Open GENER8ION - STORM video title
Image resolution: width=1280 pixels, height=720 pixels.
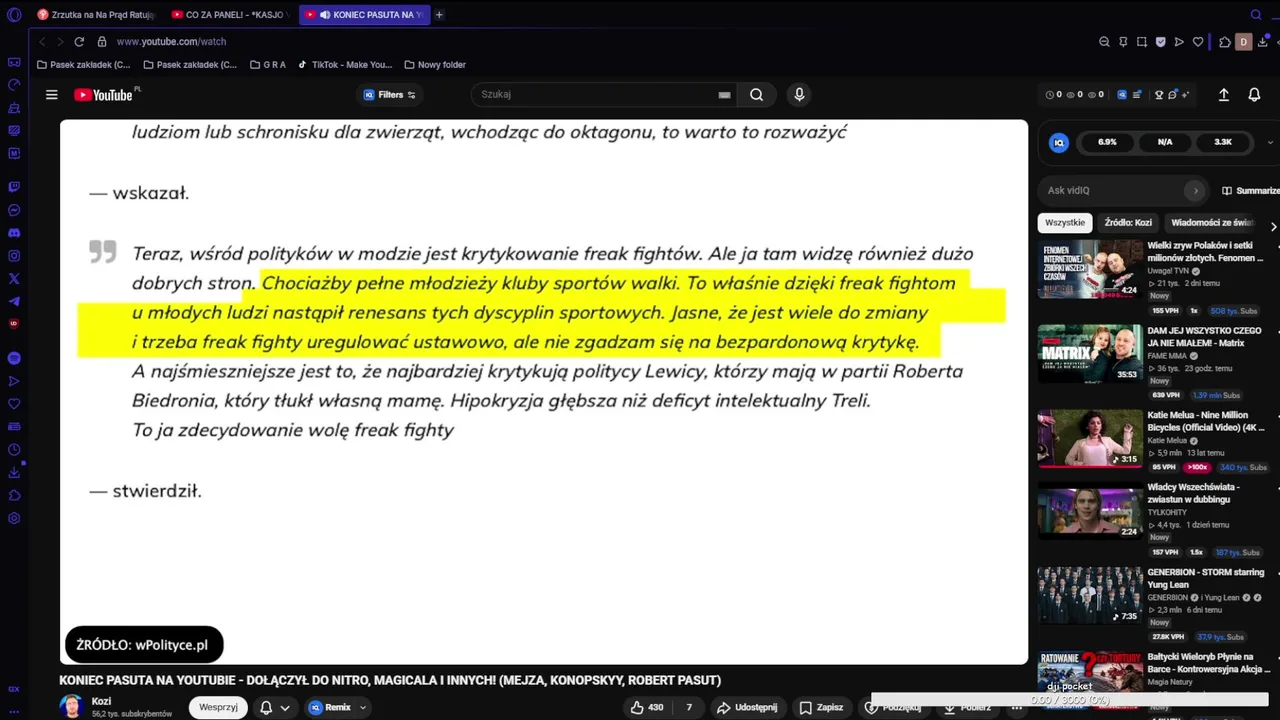pos(1206,578)
